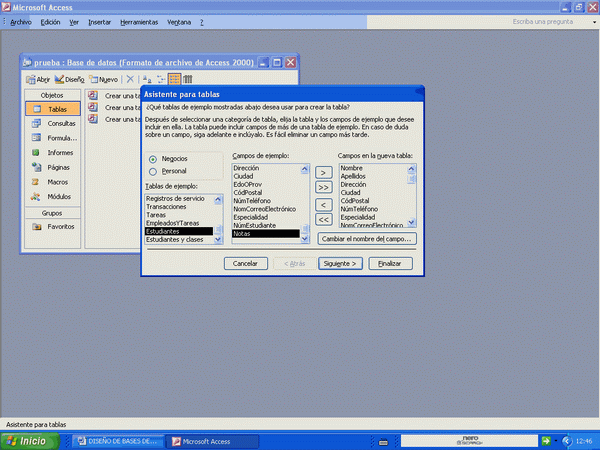Remove all fields with the << button

pos(323,220)
